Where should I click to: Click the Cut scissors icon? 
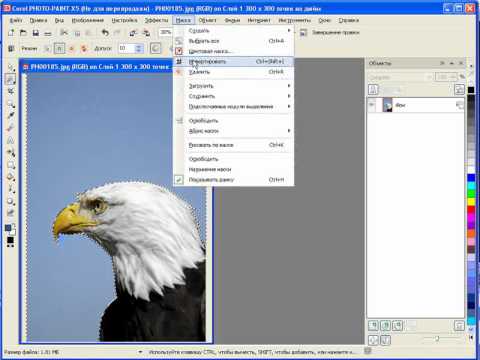coord(64,33)
